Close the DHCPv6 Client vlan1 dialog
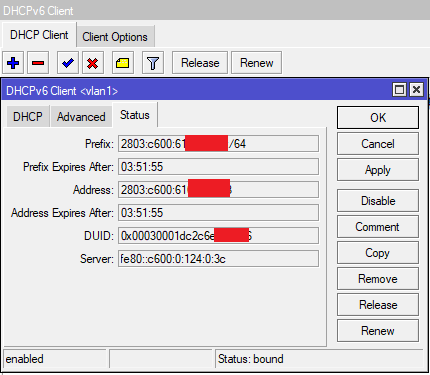The height and width of the screenshot is (375, 430). click(417, 90)
